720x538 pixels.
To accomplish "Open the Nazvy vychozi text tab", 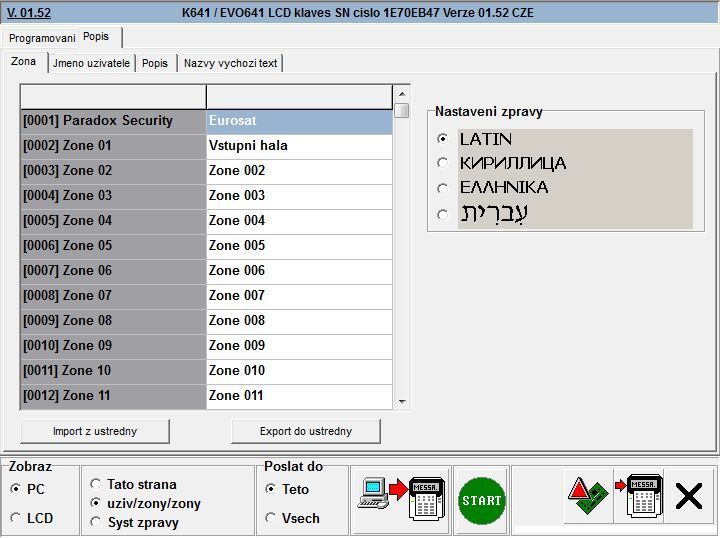I will tap(230, 63).
